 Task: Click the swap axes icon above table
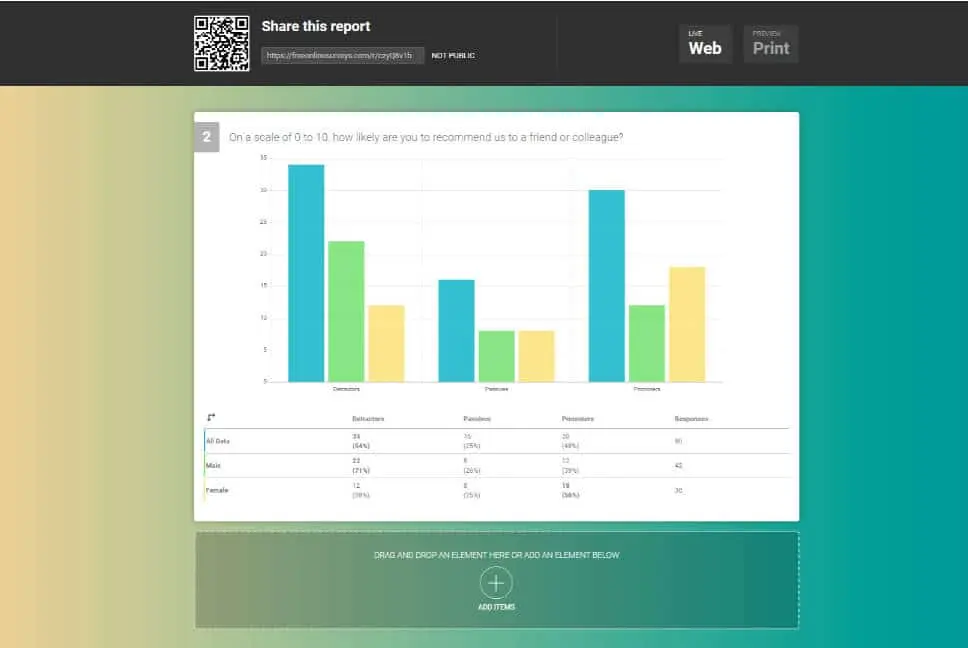[211, 417]
